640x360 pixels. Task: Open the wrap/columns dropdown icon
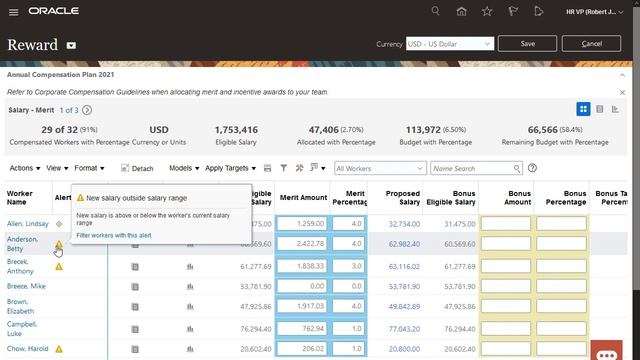coord(318,168)
